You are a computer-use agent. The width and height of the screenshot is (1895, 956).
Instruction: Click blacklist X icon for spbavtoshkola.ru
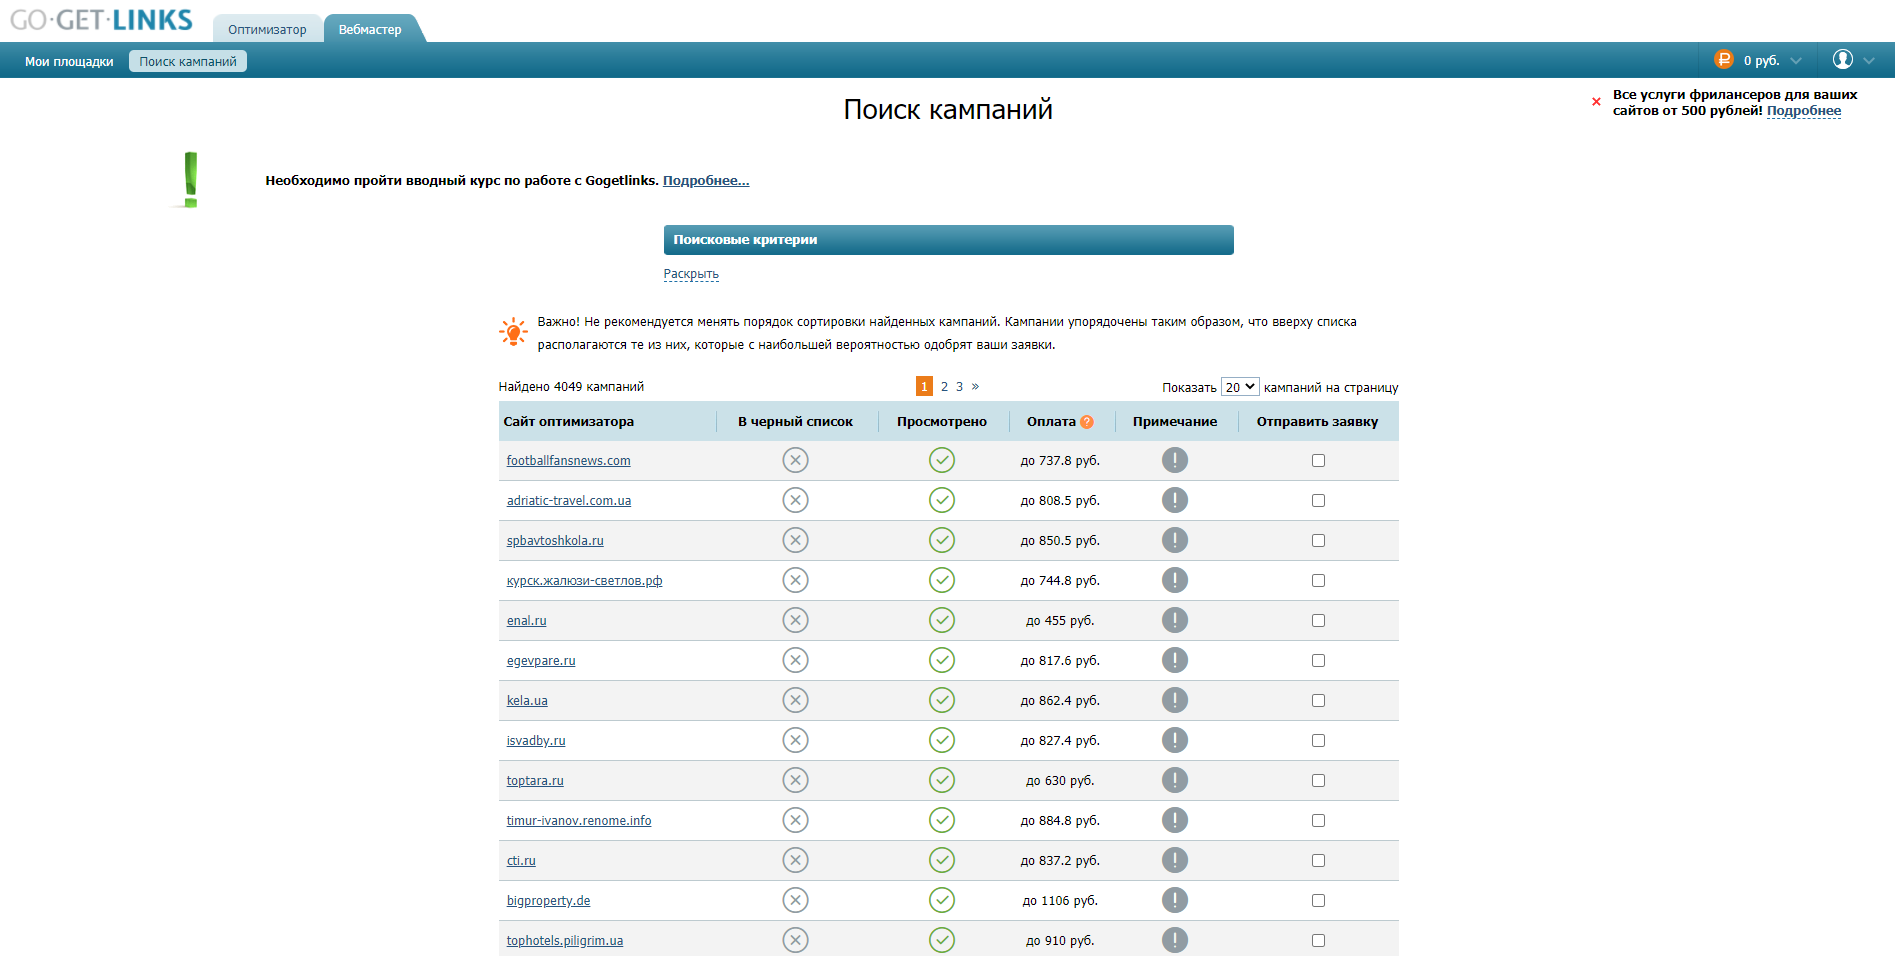click(x=795, y=540)
